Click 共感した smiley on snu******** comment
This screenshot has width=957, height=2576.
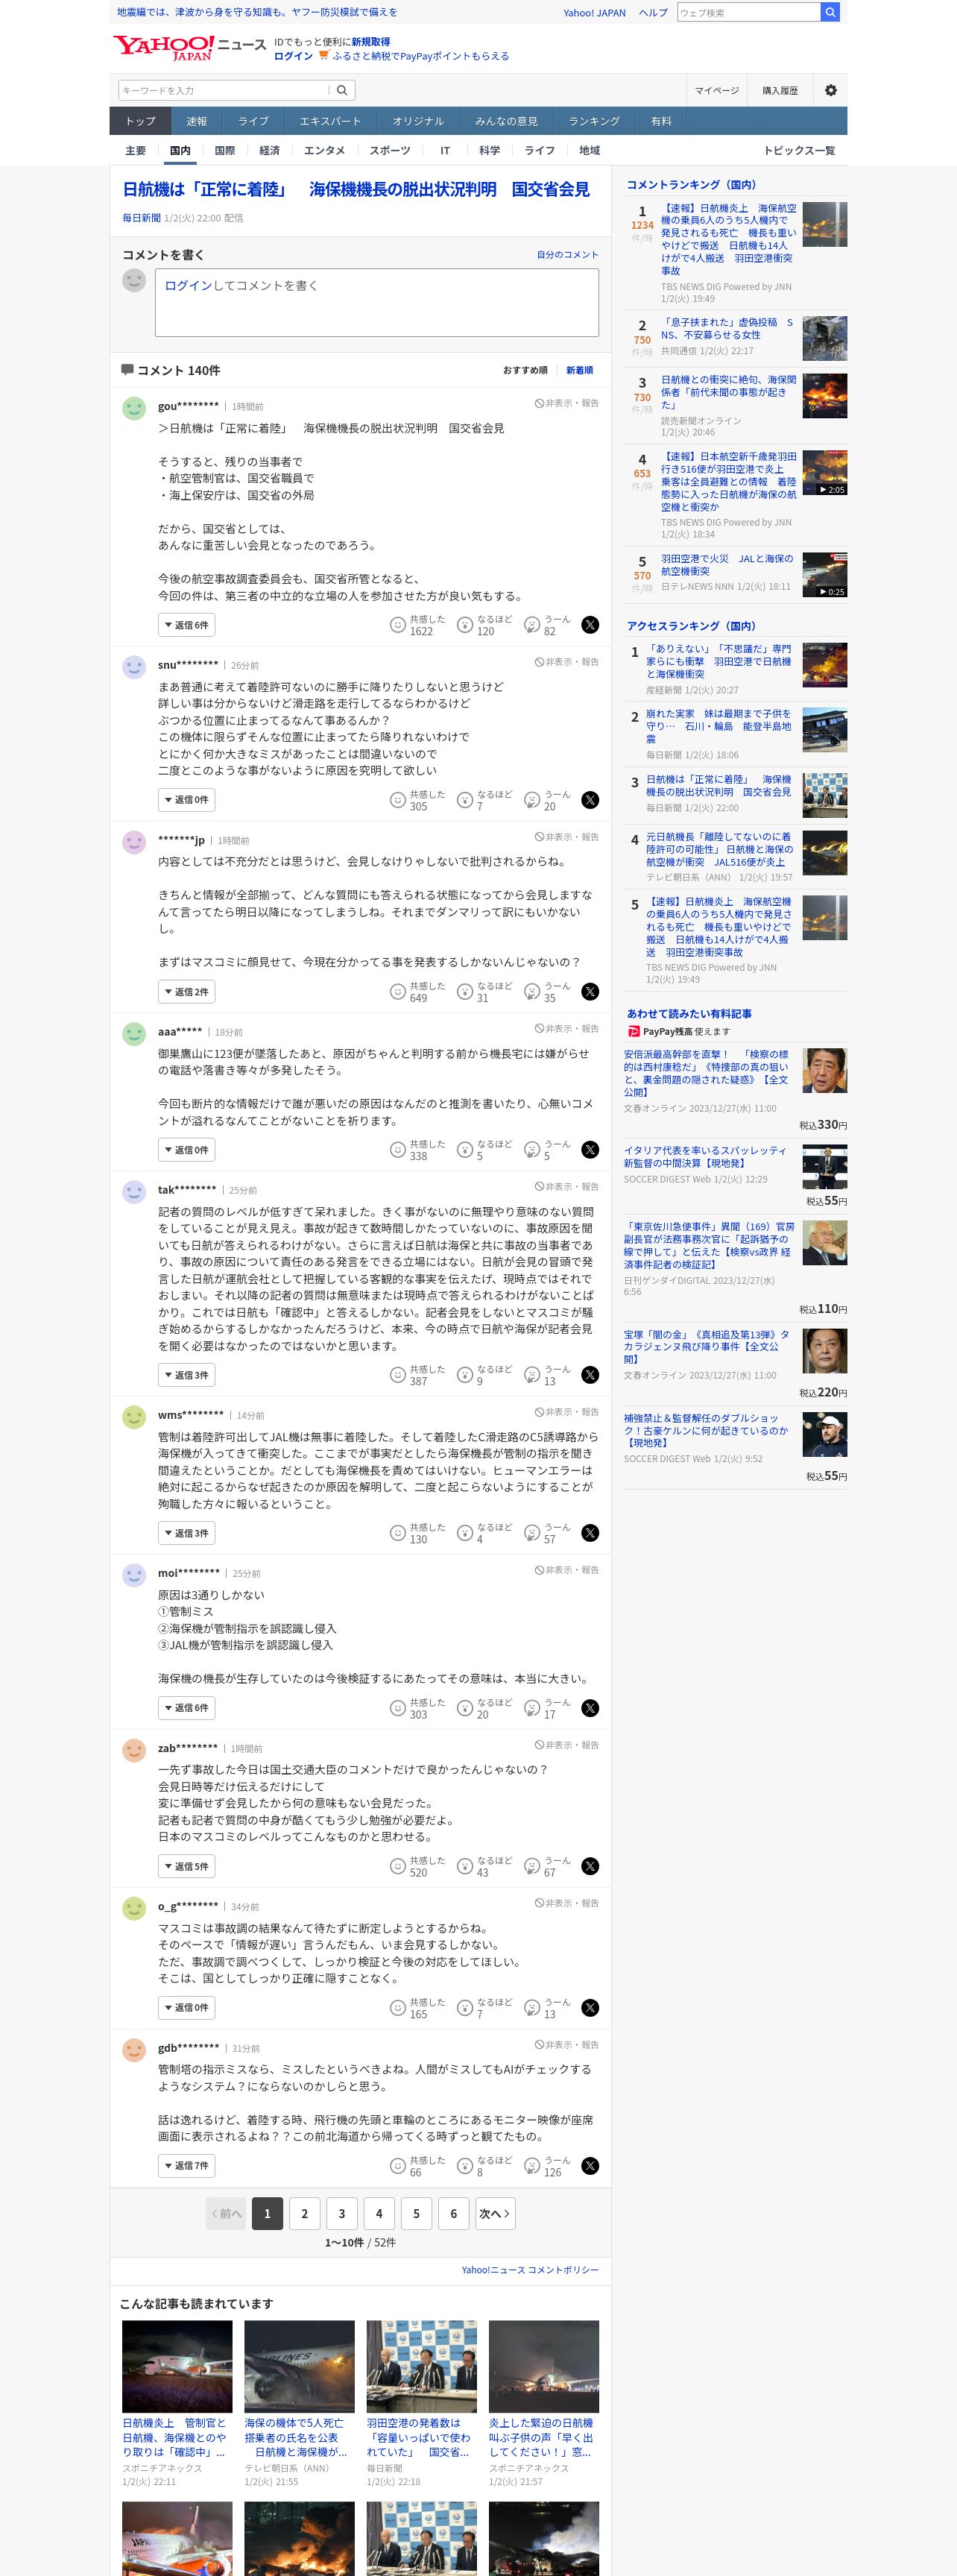[397, 800]
